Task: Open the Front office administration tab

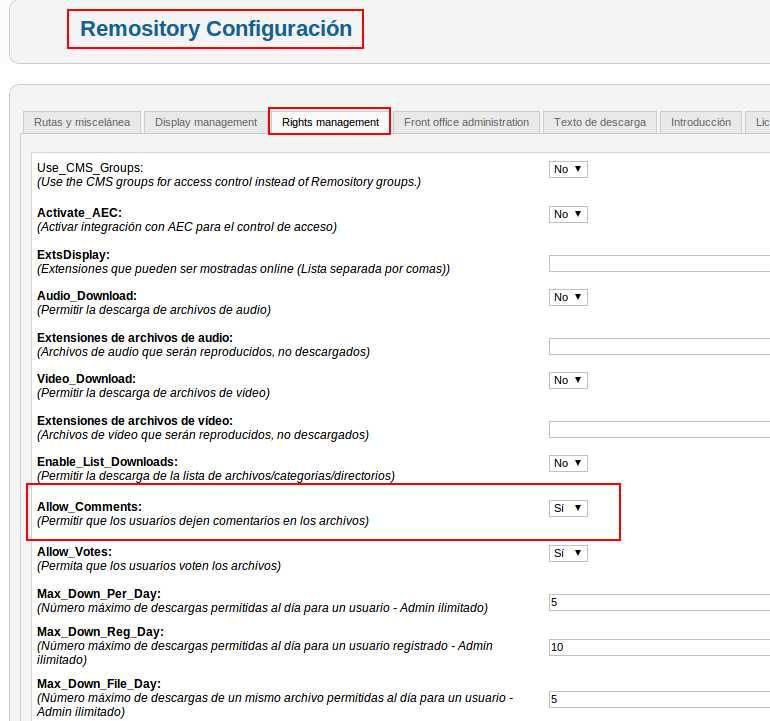Action: 467,122
